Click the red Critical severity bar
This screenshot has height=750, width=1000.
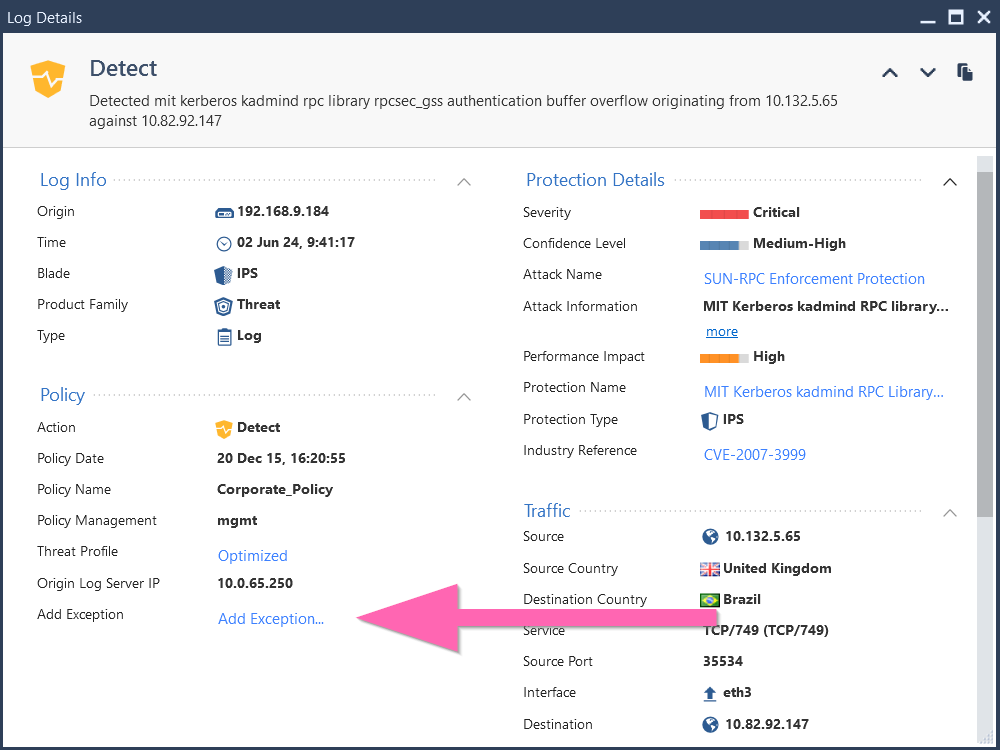coord(724,212)
